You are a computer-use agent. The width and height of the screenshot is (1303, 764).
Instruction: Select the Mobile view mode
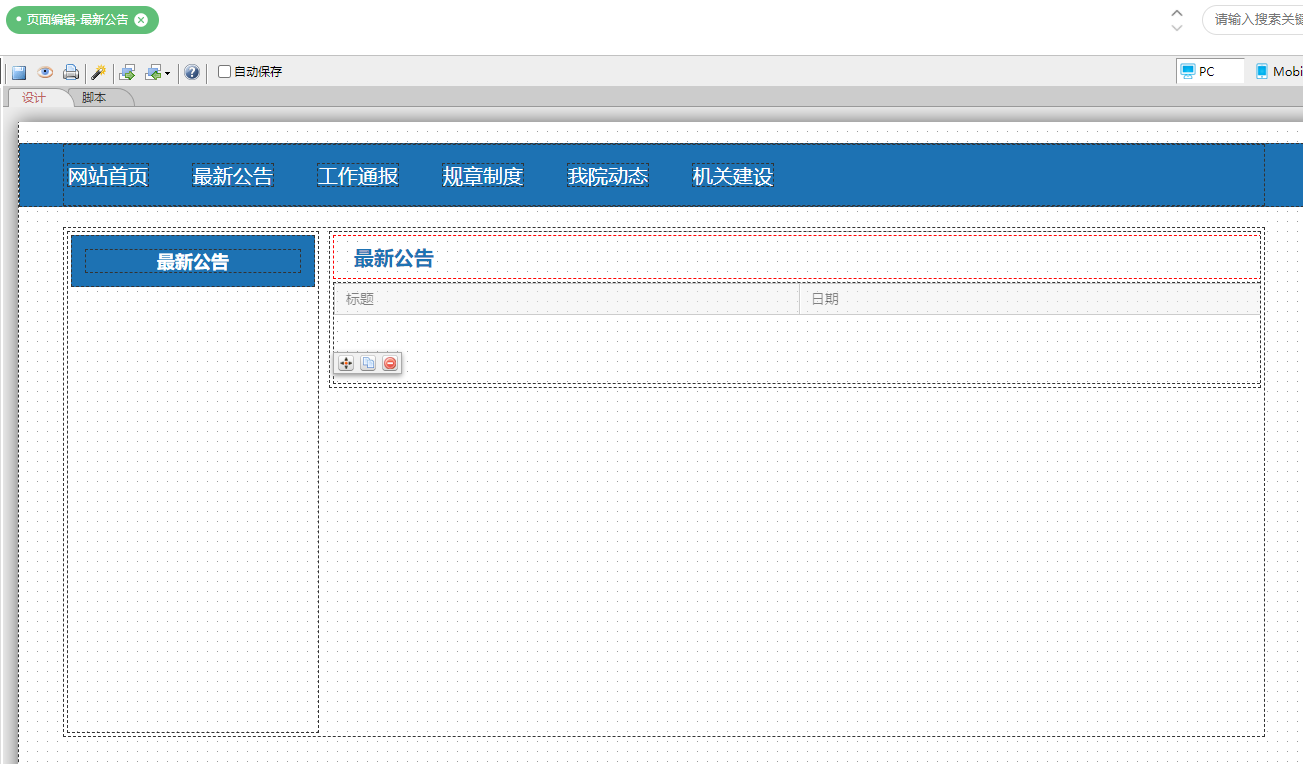1279,71
